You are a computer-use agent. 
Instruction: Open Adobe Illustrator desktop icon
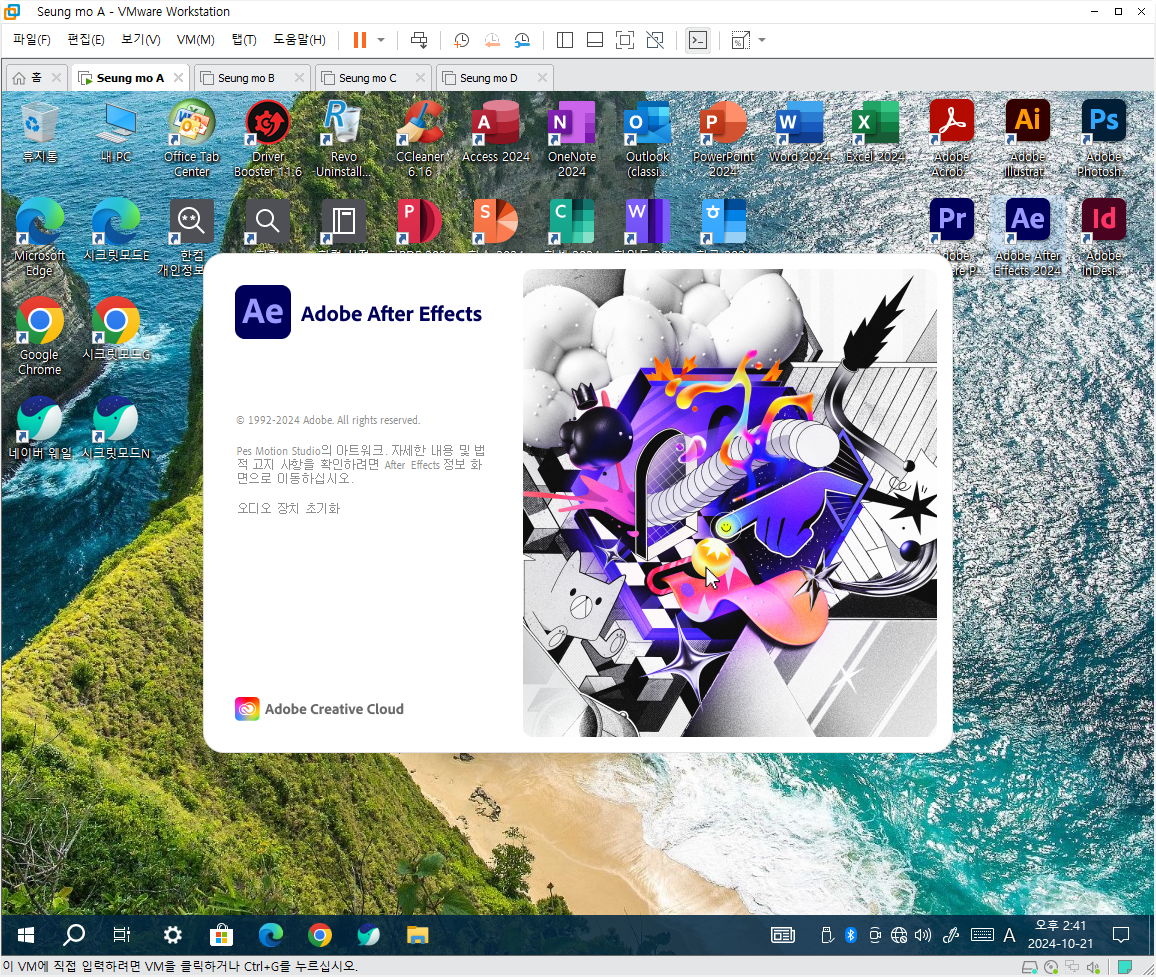click(x=1028, y=139)
